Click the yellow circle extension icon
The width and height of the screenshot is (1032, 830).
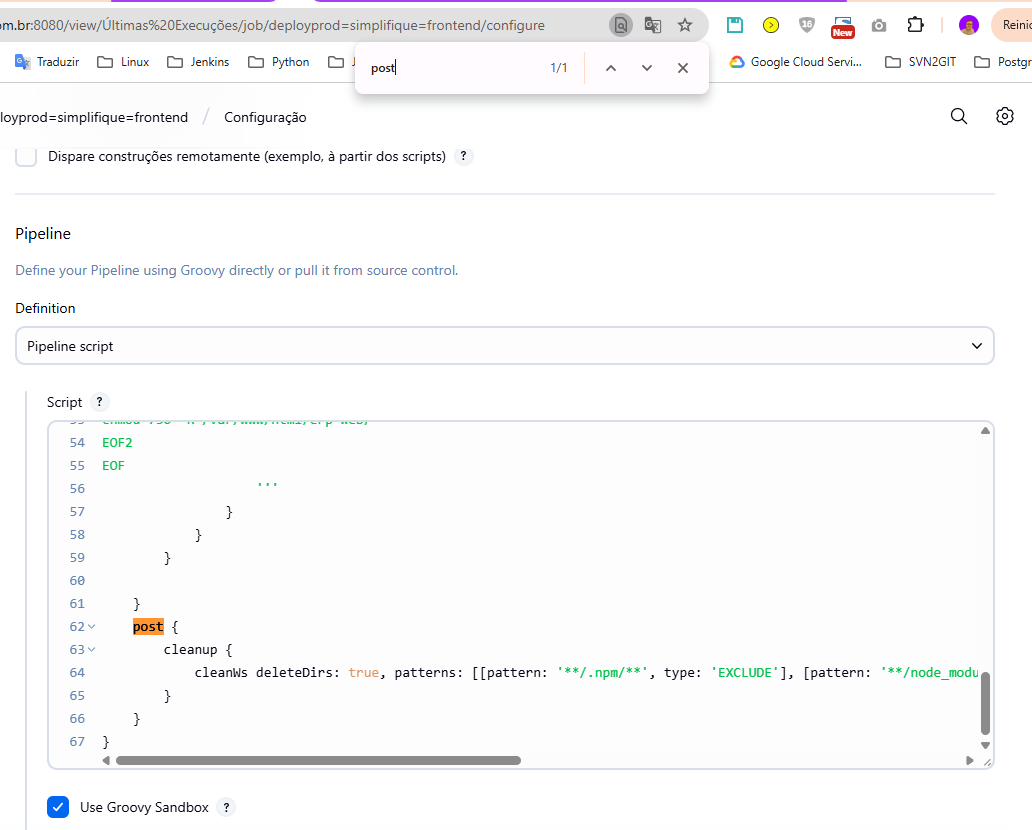point(771,26)
